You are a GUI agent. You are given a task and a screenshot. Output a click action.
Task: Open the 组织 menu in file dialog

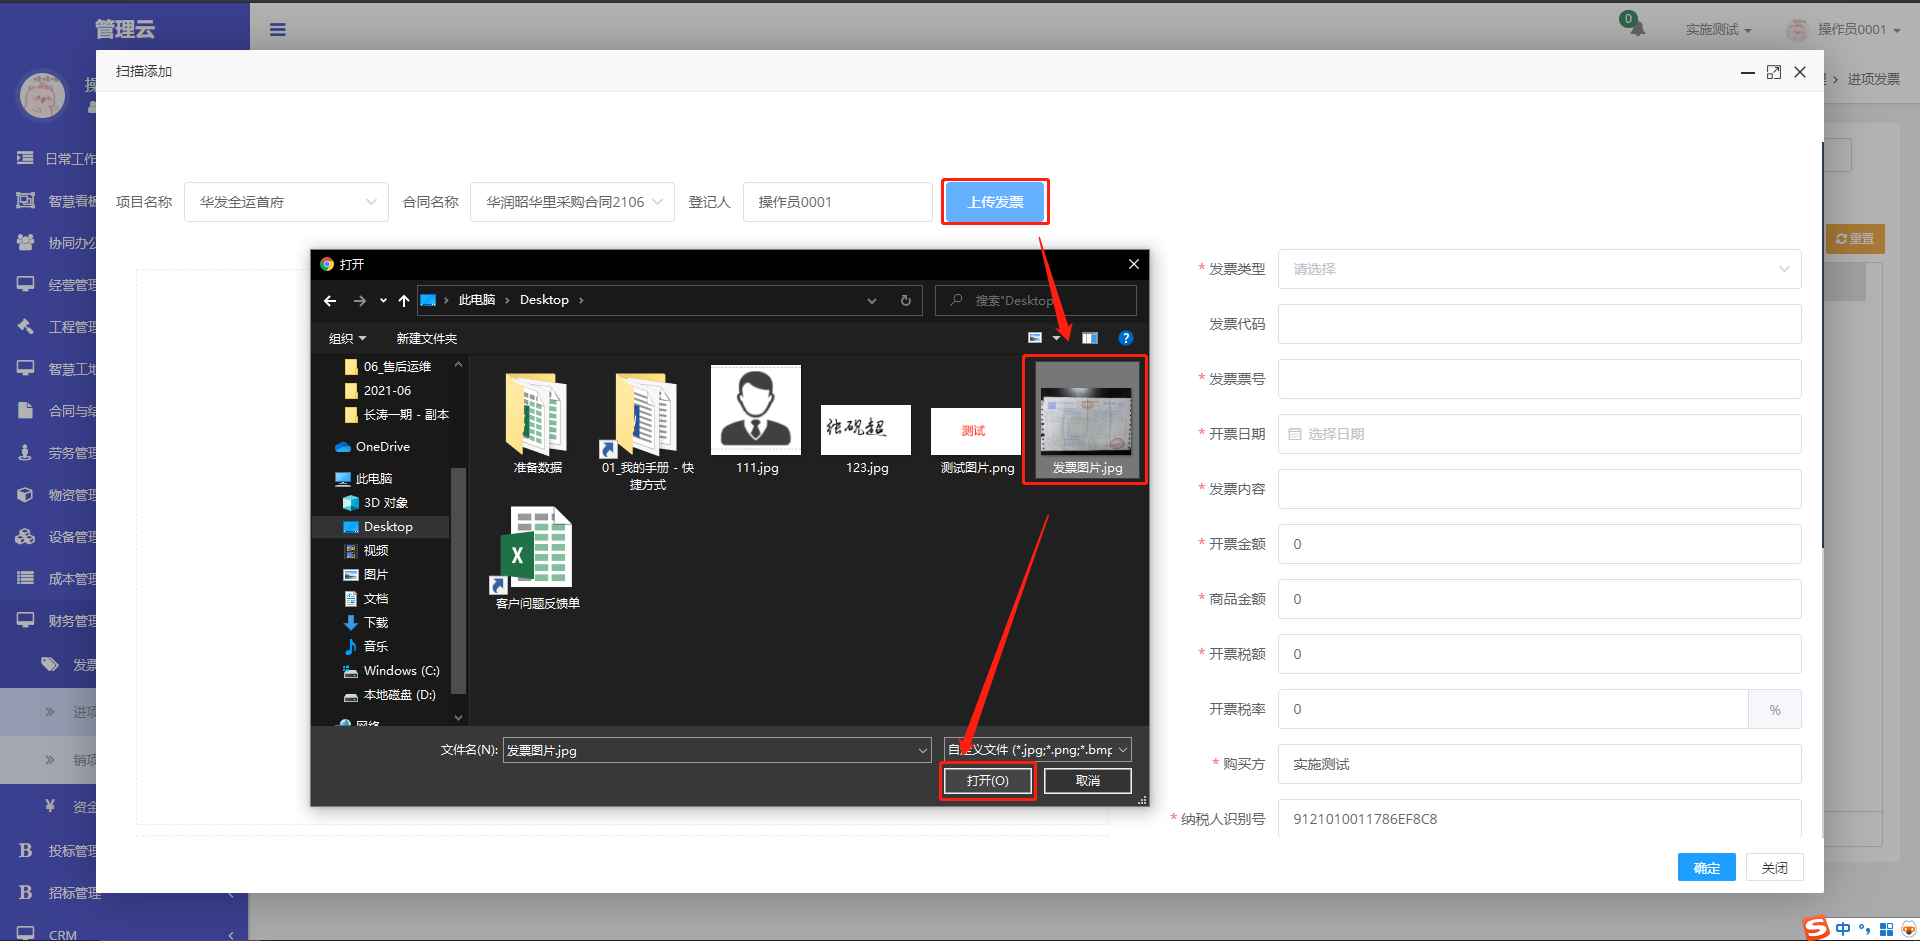click(x=347, y=339)
